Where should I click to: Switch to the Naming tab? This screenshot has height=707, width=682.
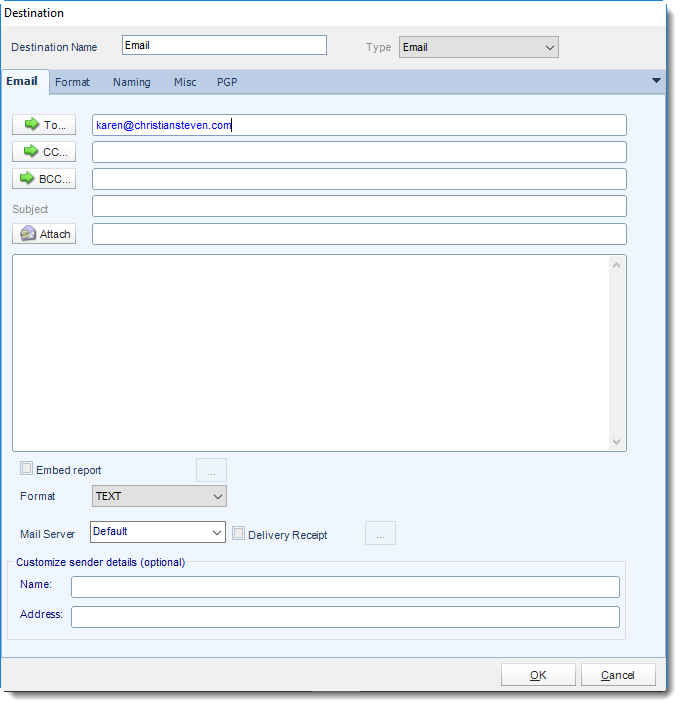(132, 82)
